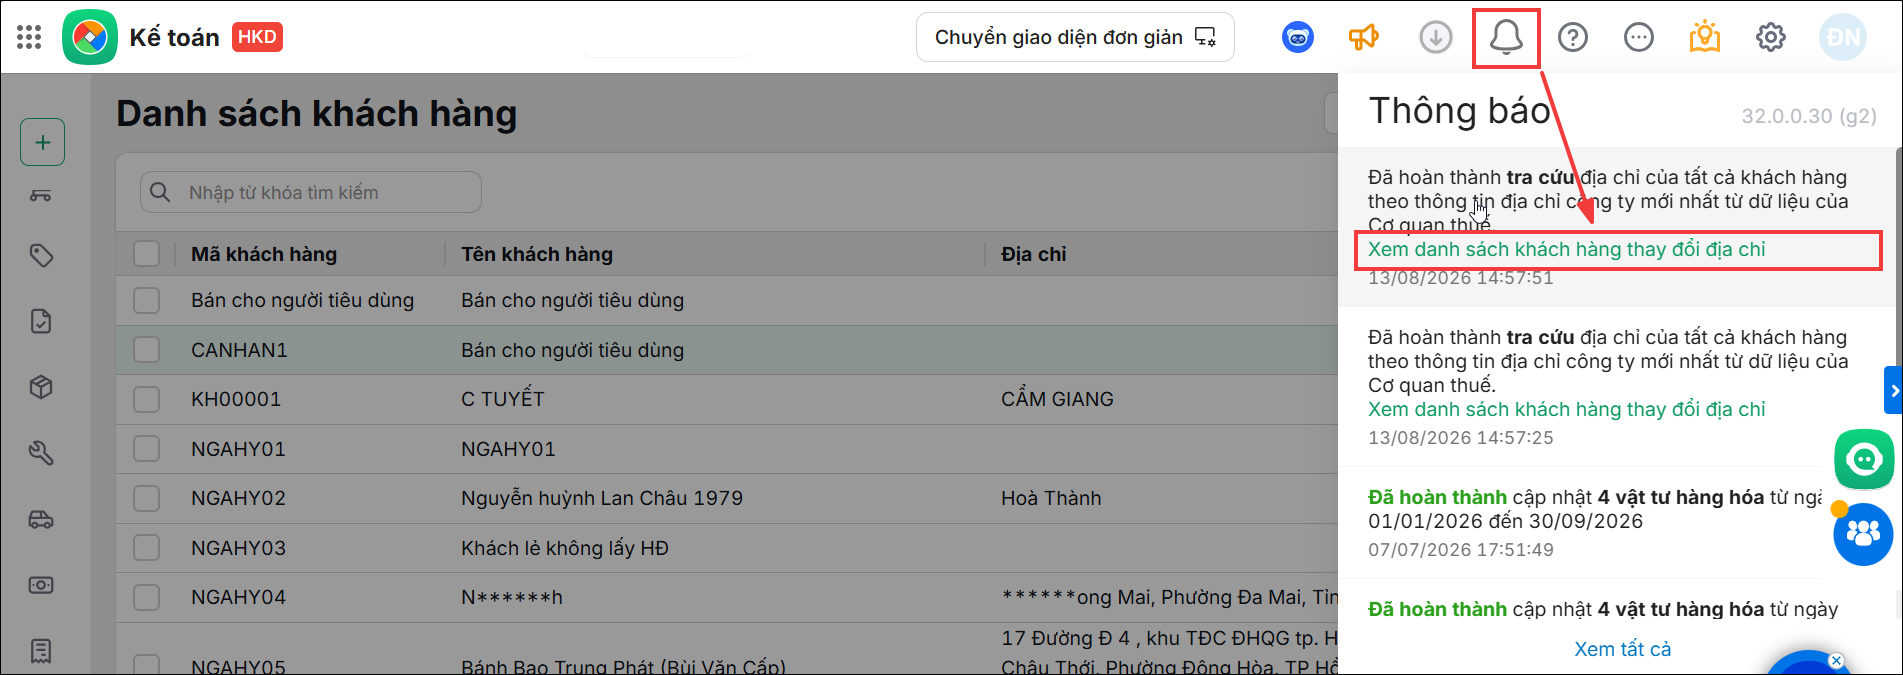
Task: Open the settings gear icon
Action: pos(1771,38)
